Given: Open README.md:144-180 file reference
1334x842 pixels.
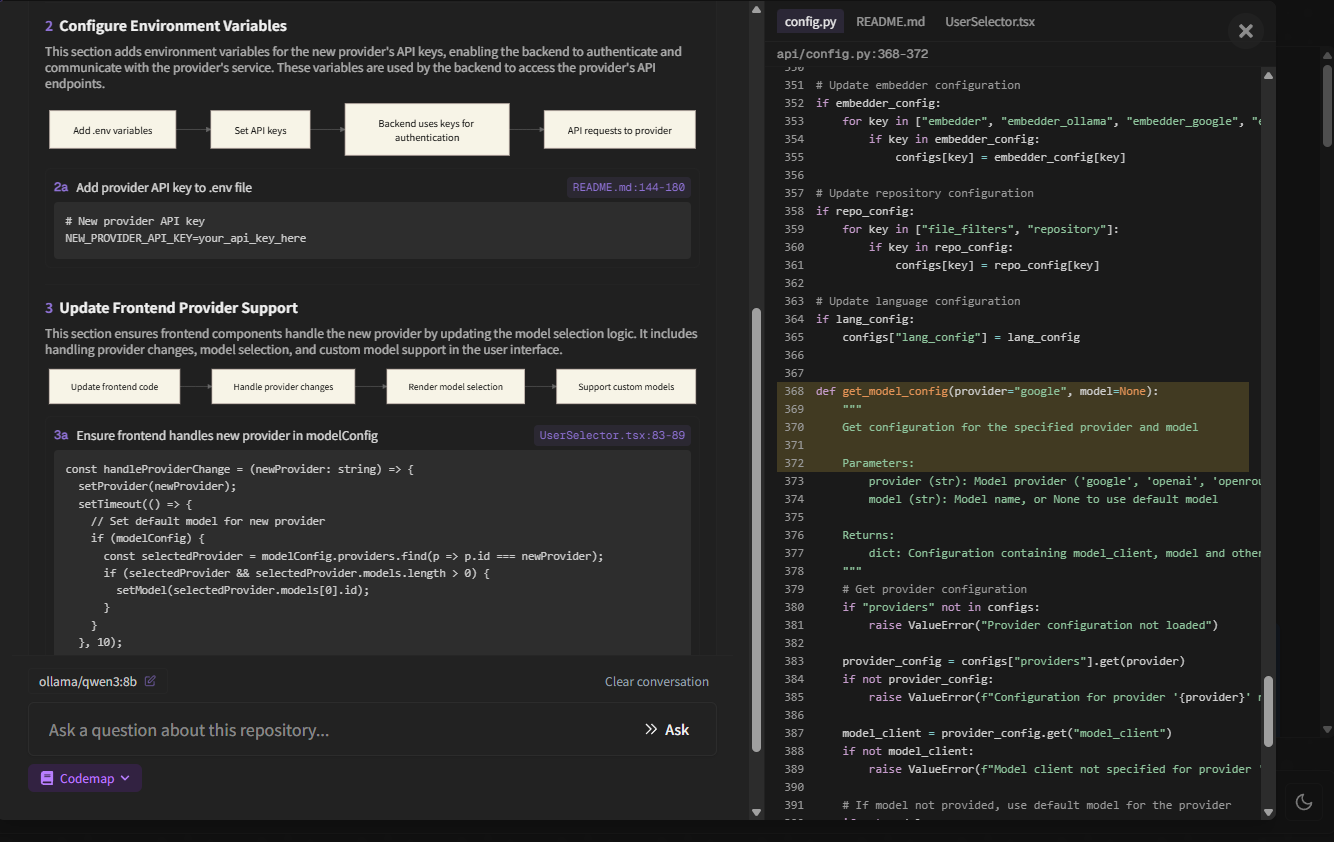Looking at the screenshot, I should click(629, 187).
